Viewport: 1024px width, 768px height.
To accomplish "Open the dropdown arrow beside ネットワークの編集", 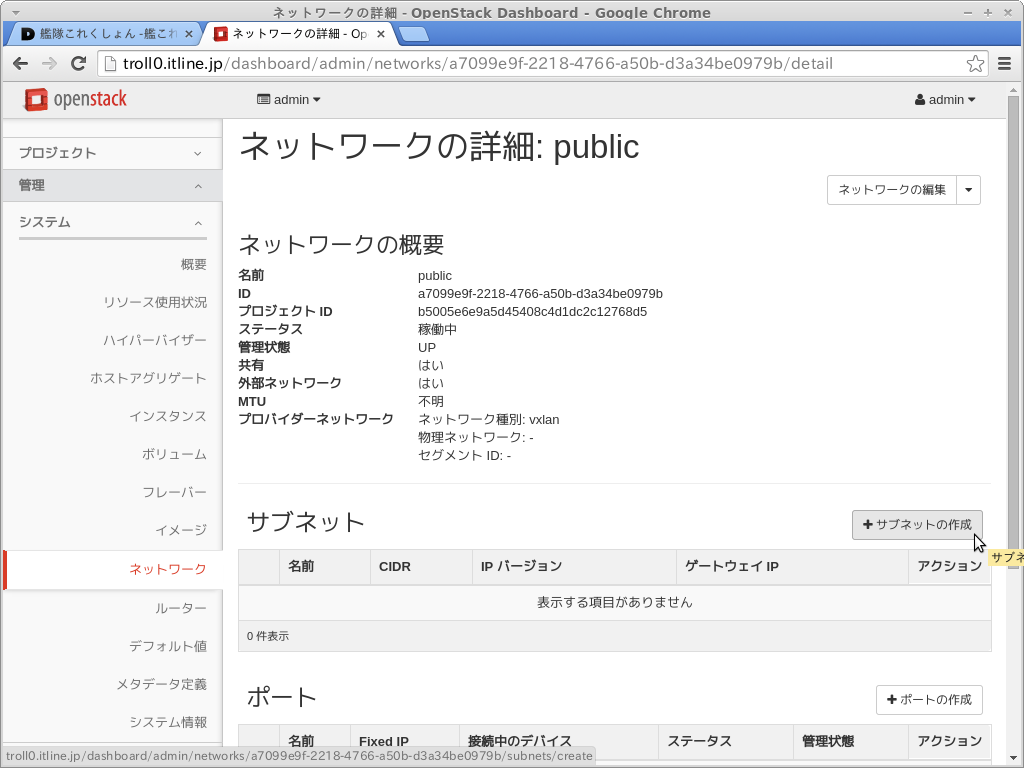I will click(968, 190).
